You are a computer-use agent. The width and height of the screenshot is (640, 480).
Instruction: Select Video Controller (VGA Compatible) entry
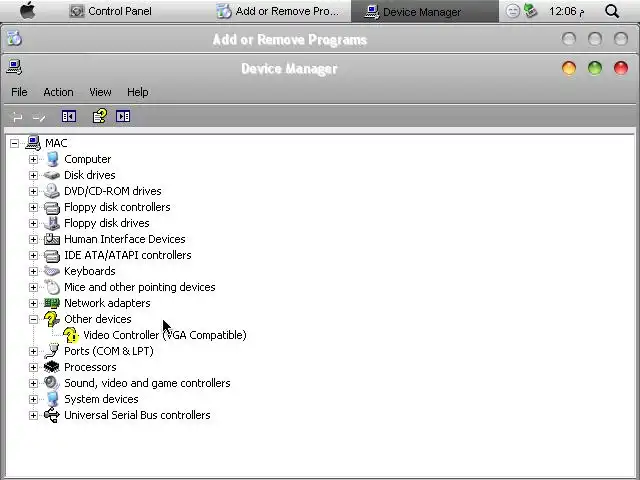point(165,335)
